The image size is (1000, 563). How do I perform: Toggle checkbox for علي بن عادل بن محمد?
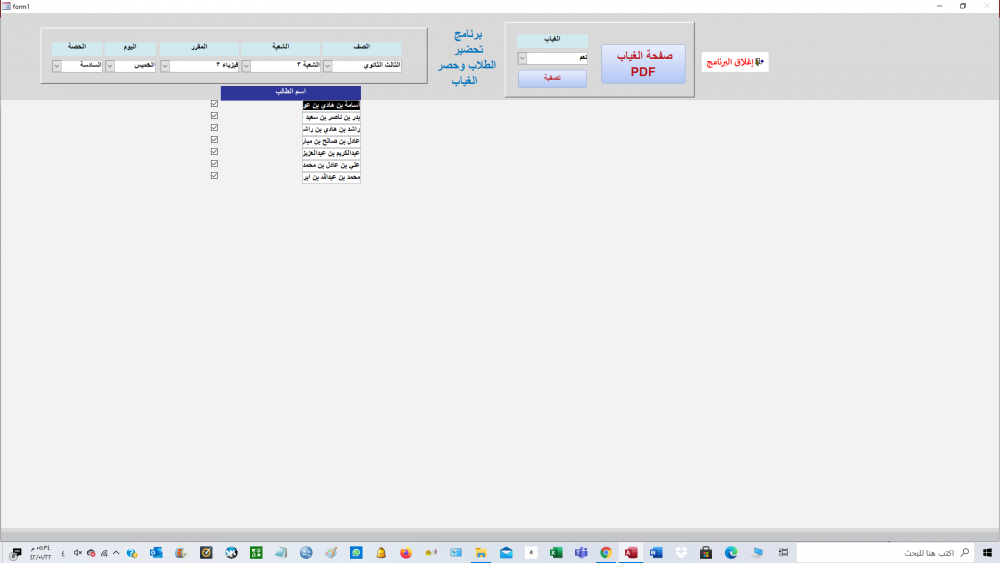click(x=214, y=164)
